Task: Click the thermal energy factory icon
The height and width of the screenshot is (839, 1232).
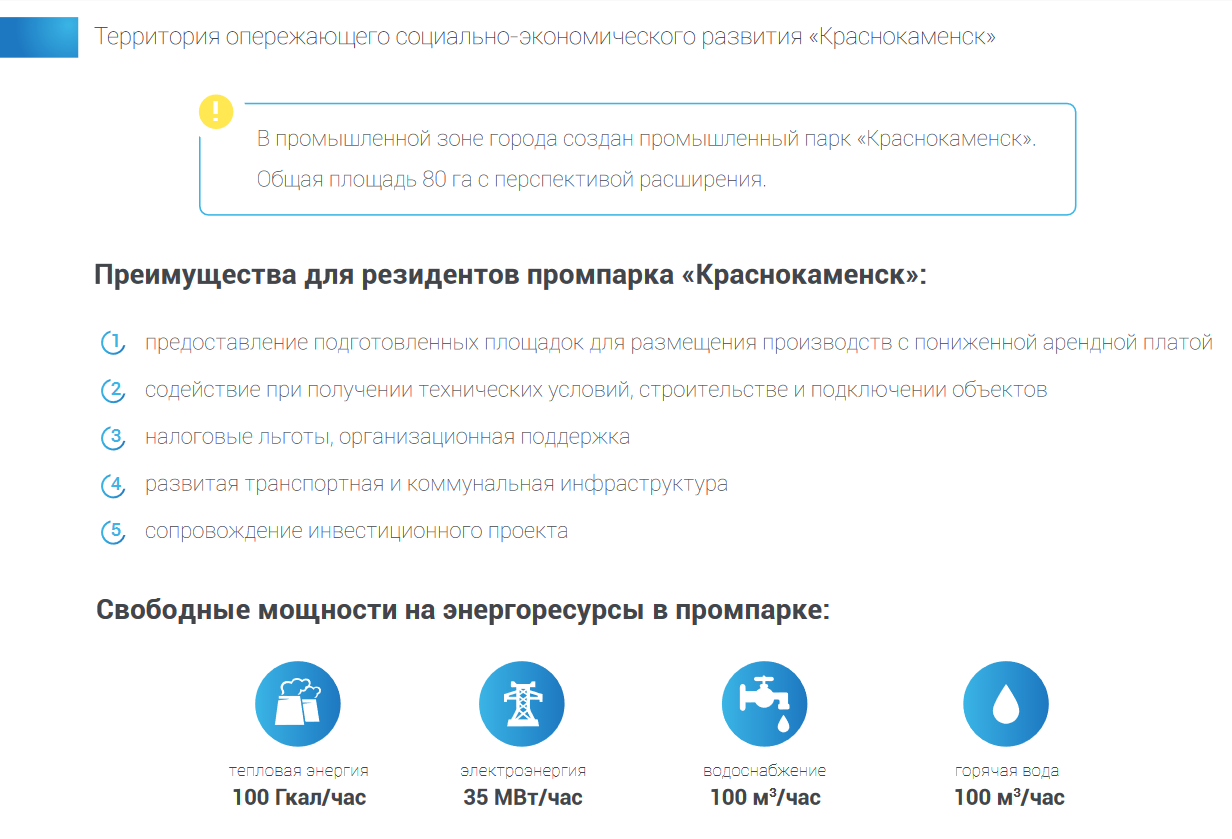Action: (298, 704)
